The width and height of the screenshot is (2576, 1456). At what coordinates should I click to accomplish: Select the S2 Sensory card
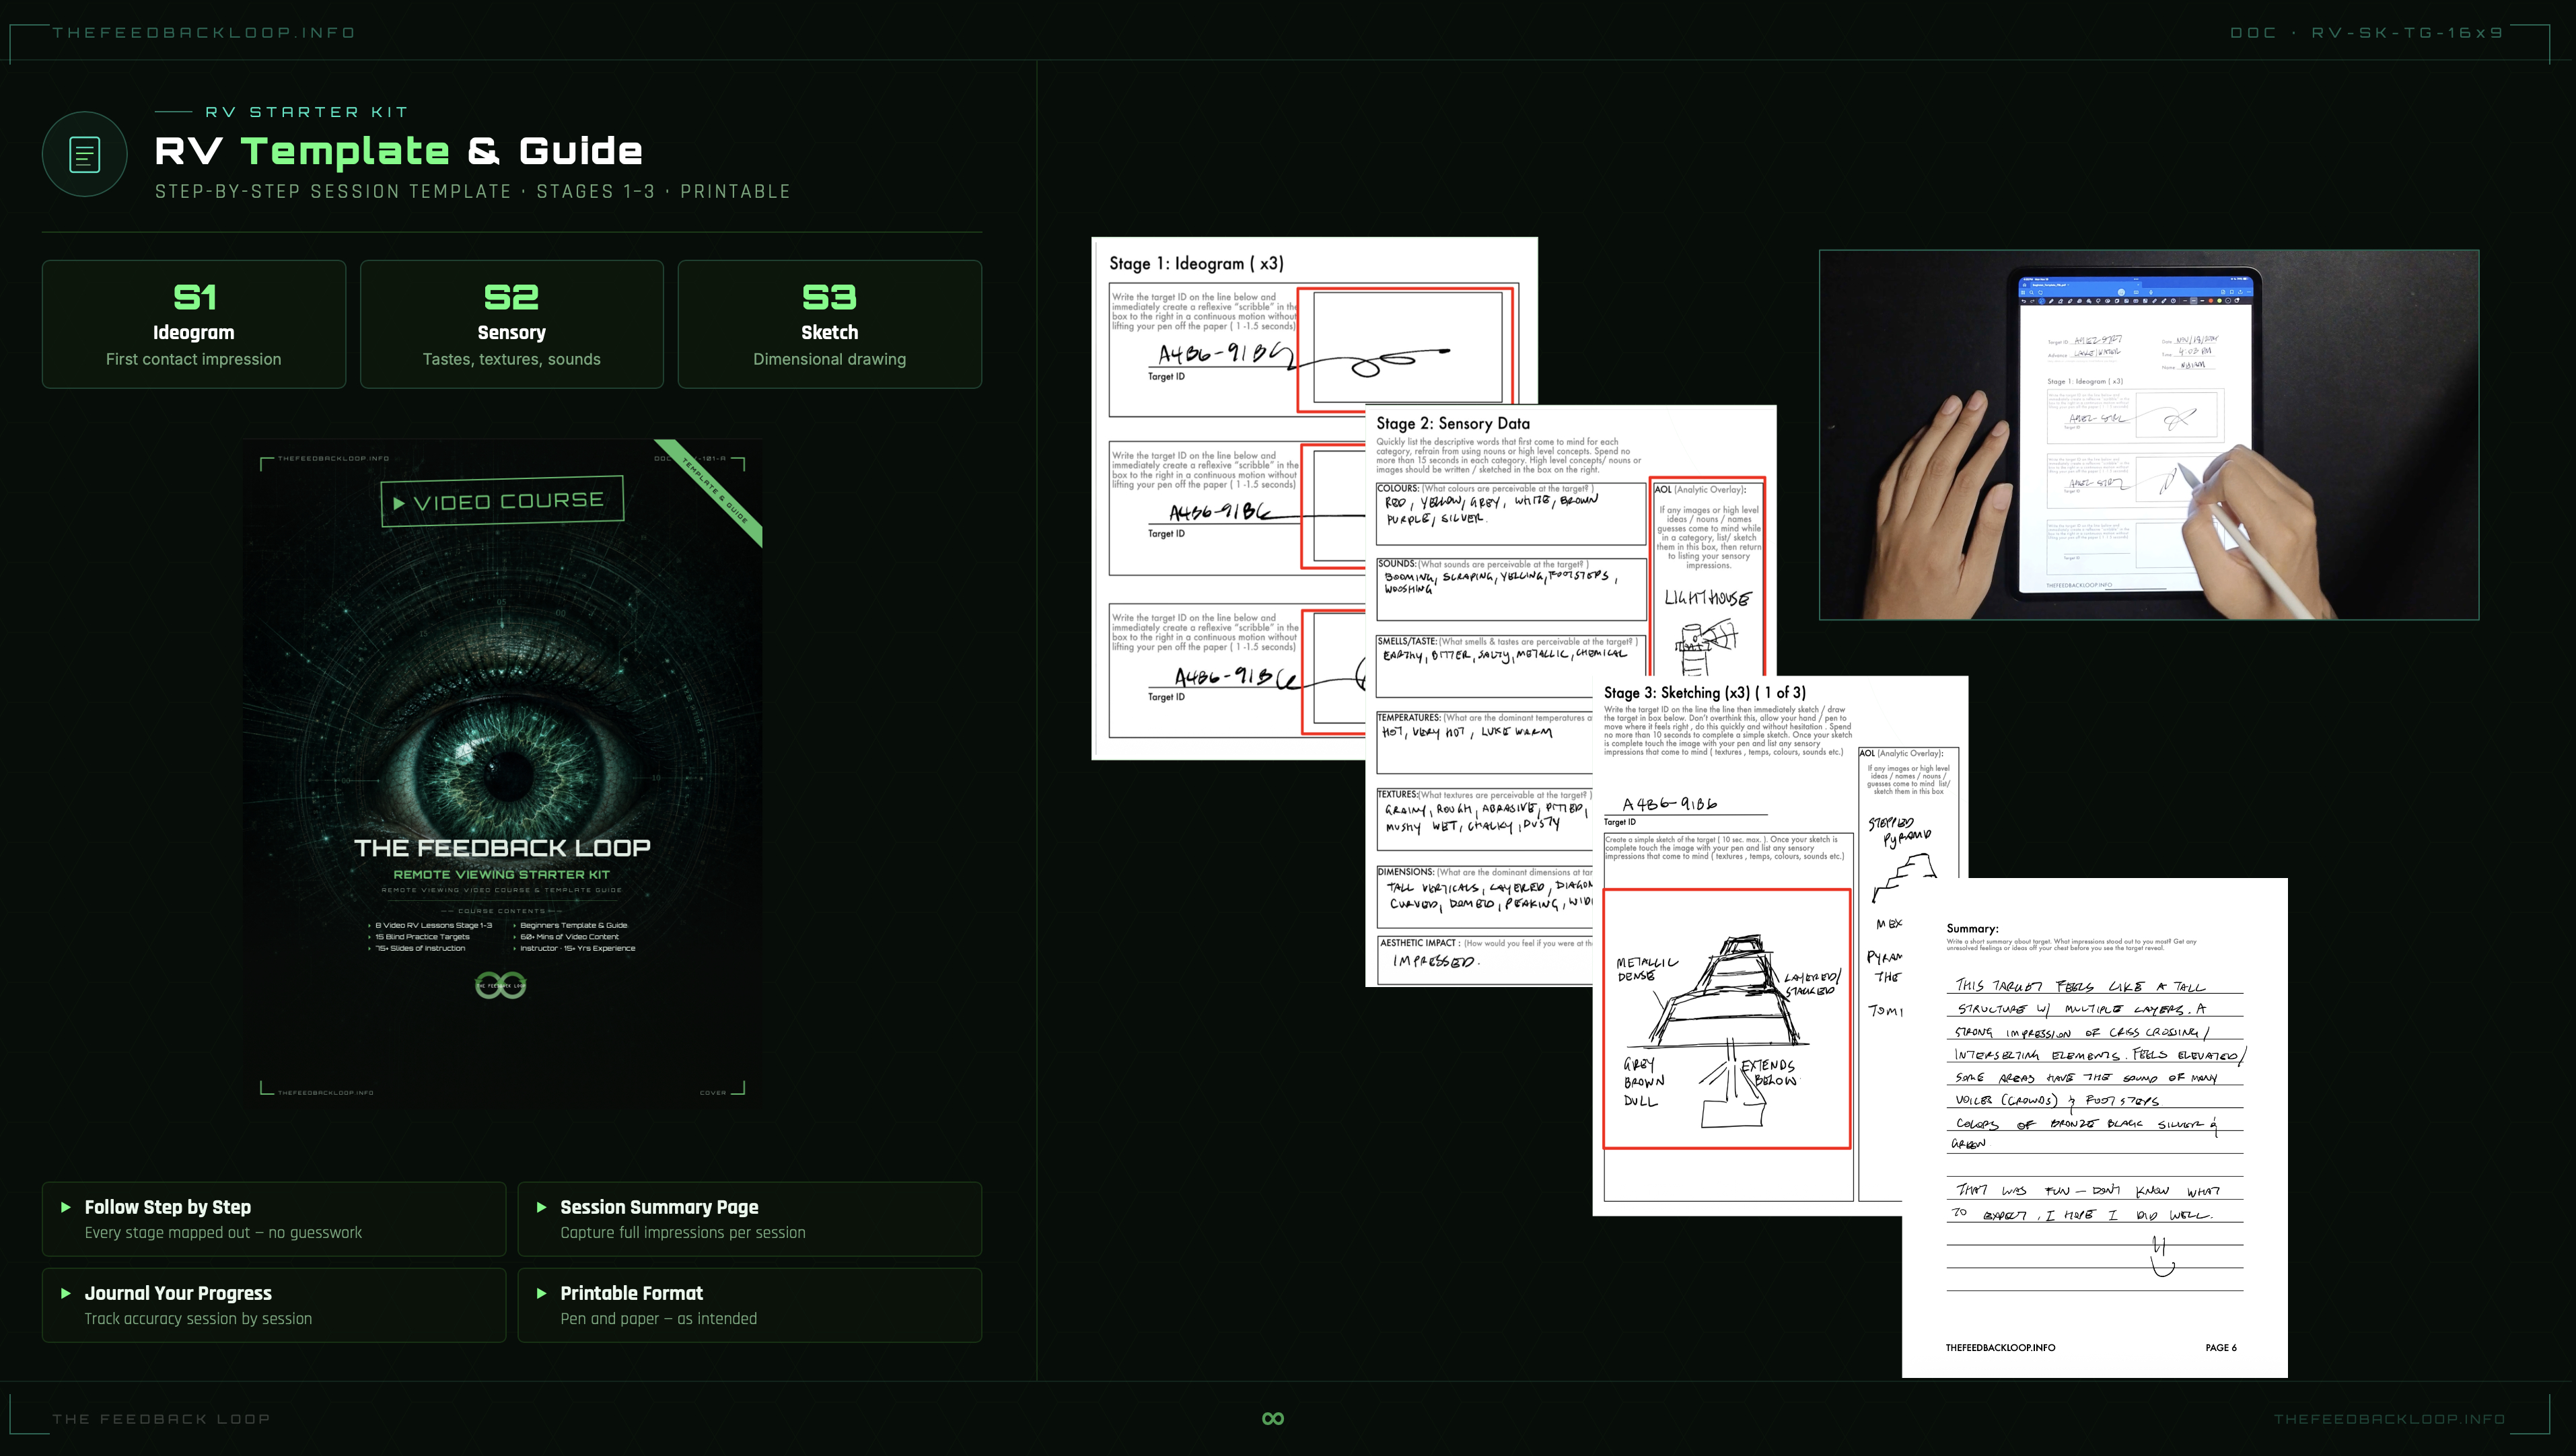(511, 324)
